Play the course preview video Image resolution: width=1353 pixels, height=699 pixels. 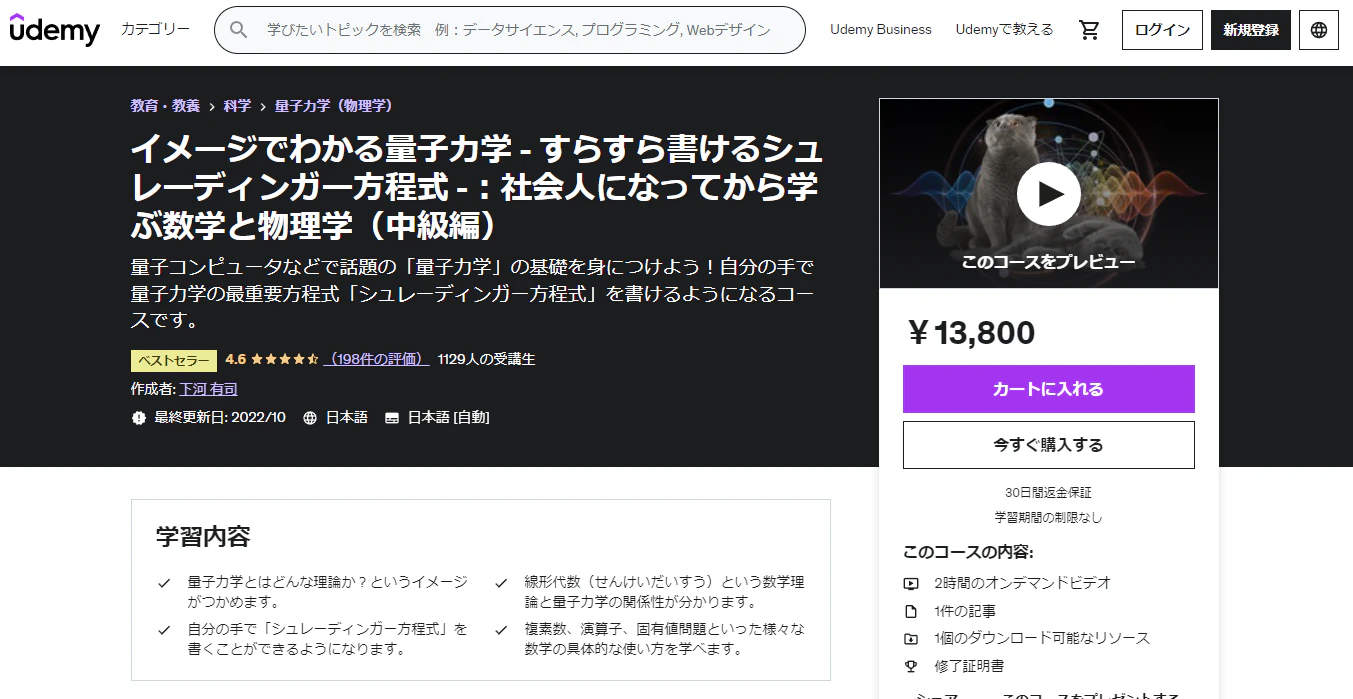coord(1049,194)
